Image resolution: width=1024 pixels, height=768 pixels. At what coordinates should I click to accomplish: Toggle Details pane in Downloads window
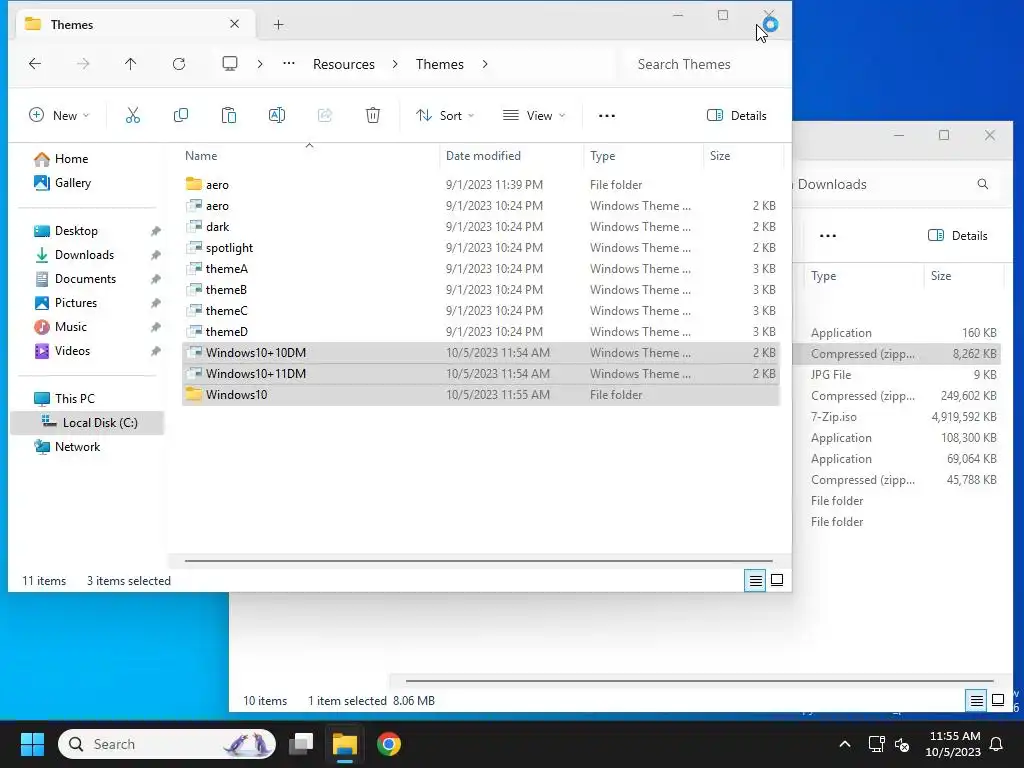point(958,236)
